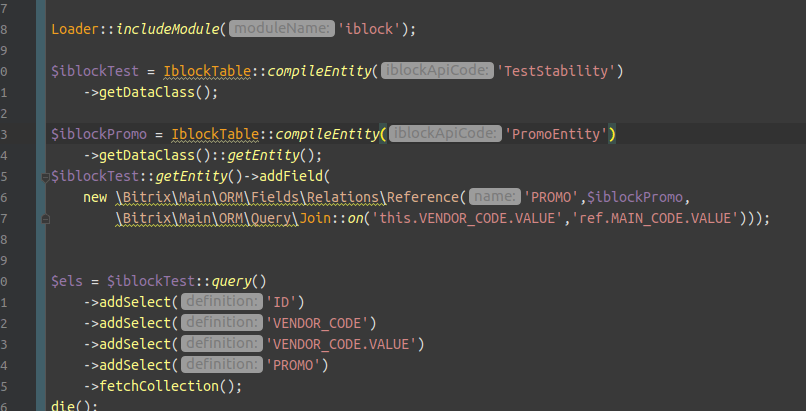This screenshot has width=806, height=411.
Task: Click IblockTable on the $iblockPromo line
Action: coord(215,135)
